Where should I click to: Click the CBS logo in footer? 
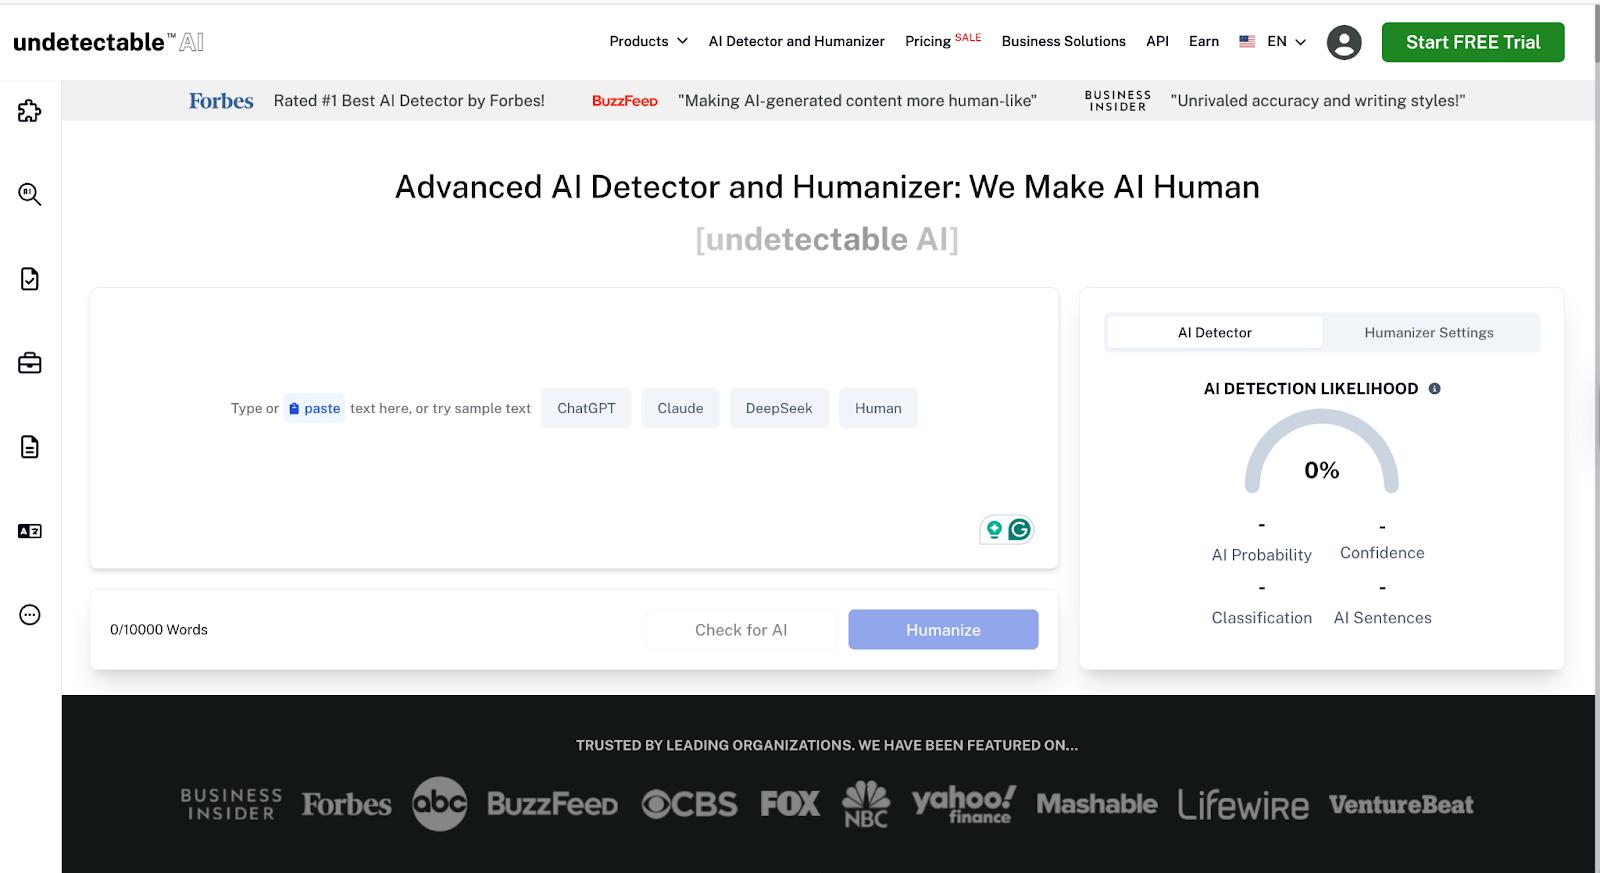[x=689, y=804]
